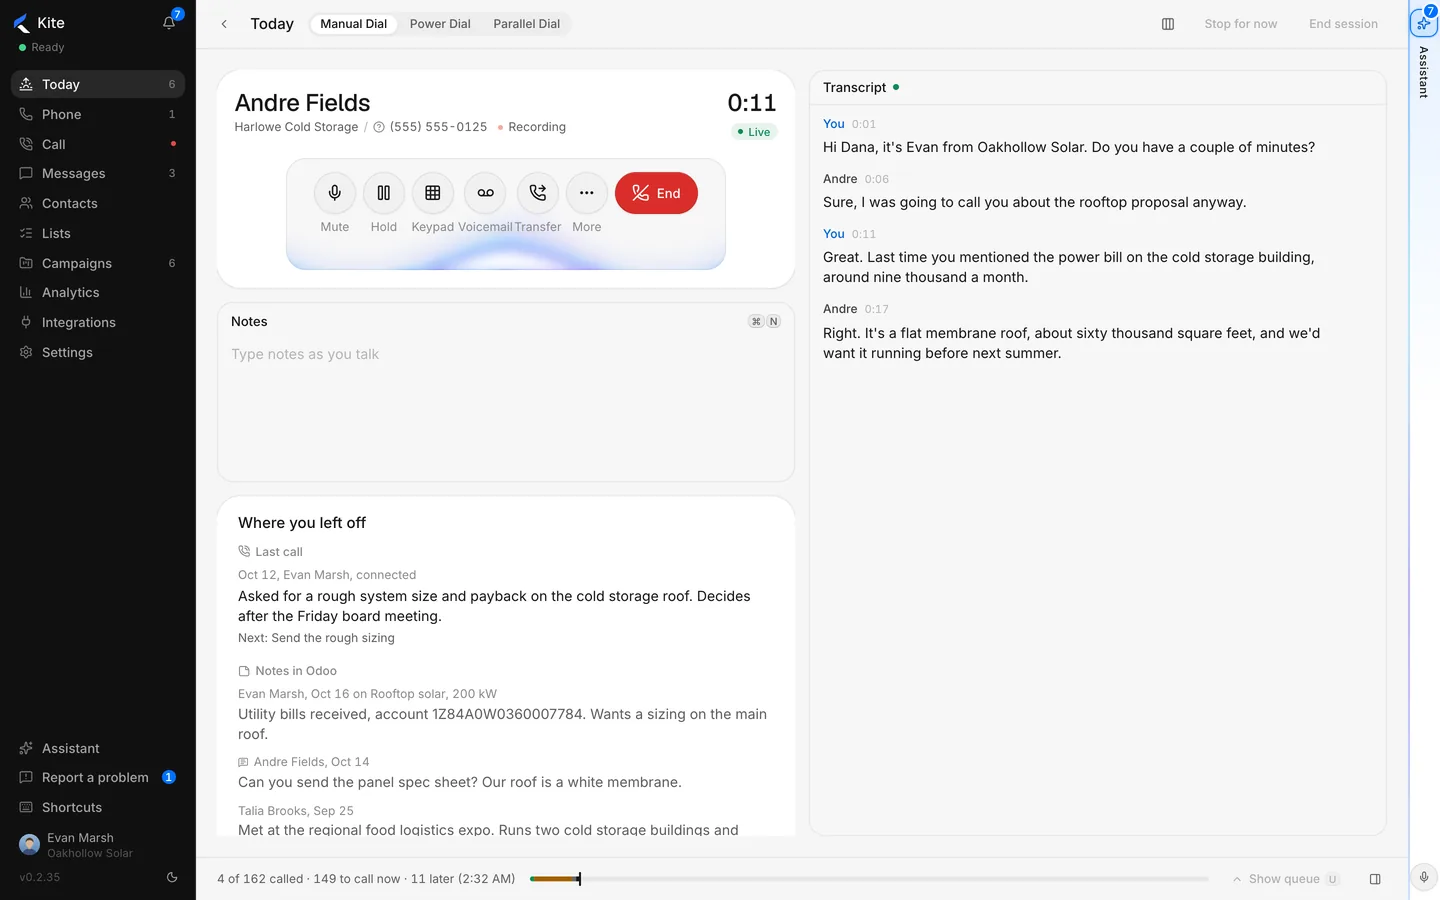The height and width of the screenshot is (900, 1440).
Task: Click the Harlowe Cold Storage company name
Action: [296, 127]
